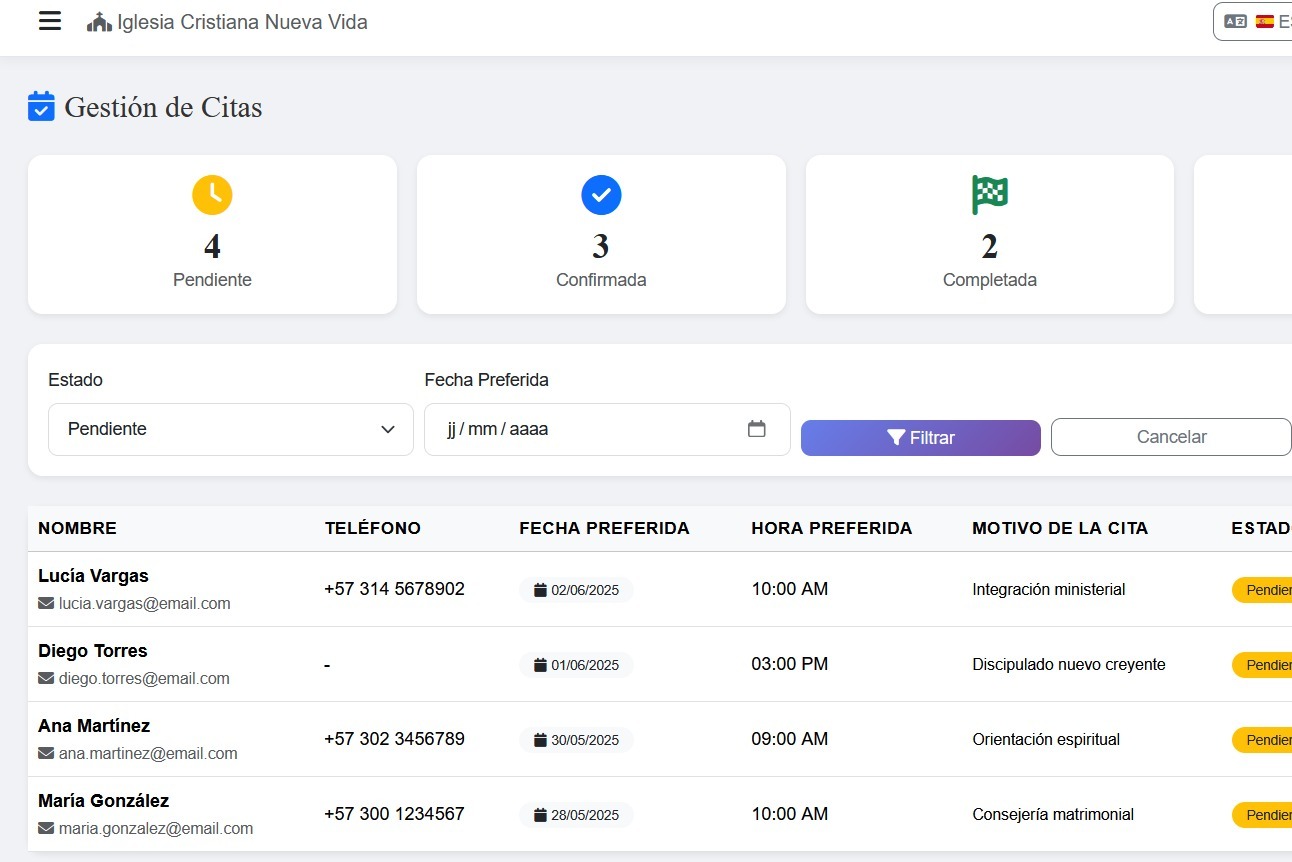Click the name María González
Viewport: 1292px width, 862px height.
(103, 801)
